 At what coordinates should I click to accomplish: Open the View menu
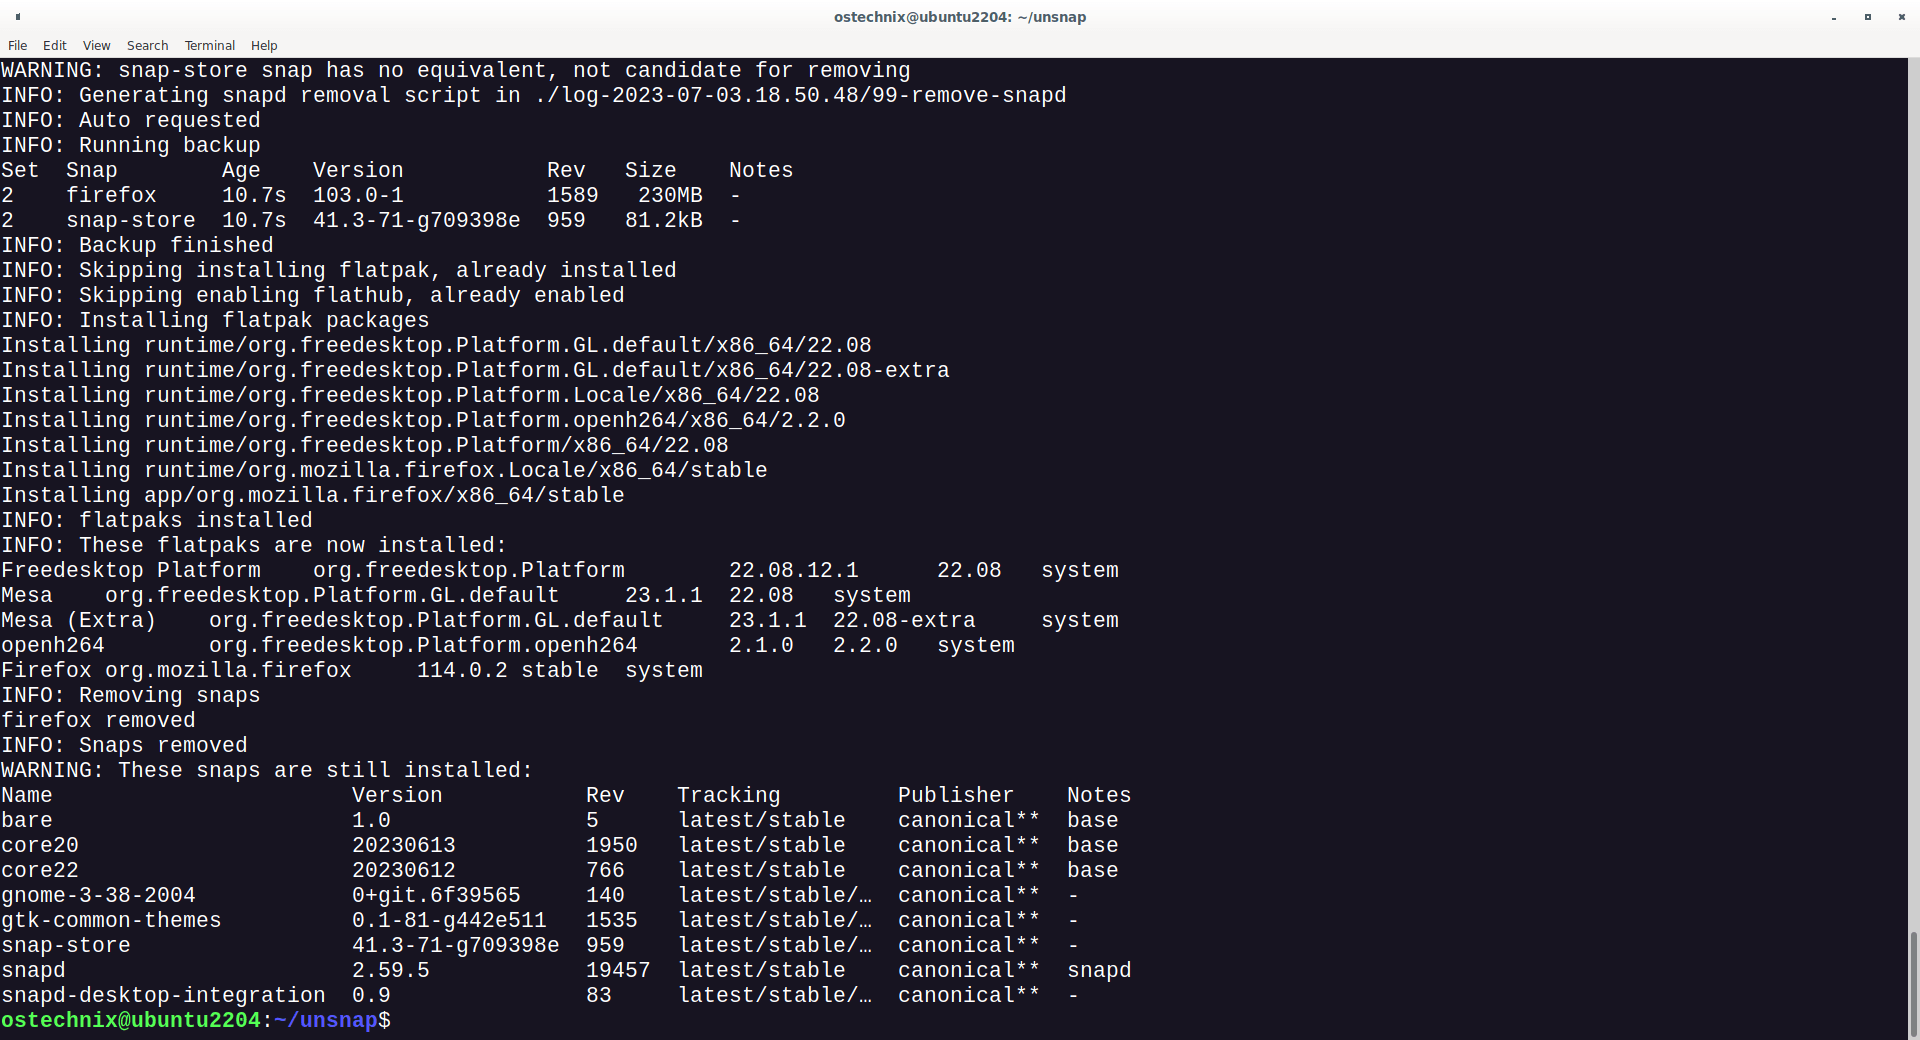pyautogui.click(x=97, y=45)
